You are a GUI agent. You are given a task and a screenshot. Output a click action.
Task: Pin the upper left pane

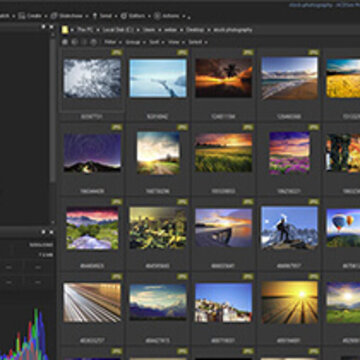coord(44,27)
